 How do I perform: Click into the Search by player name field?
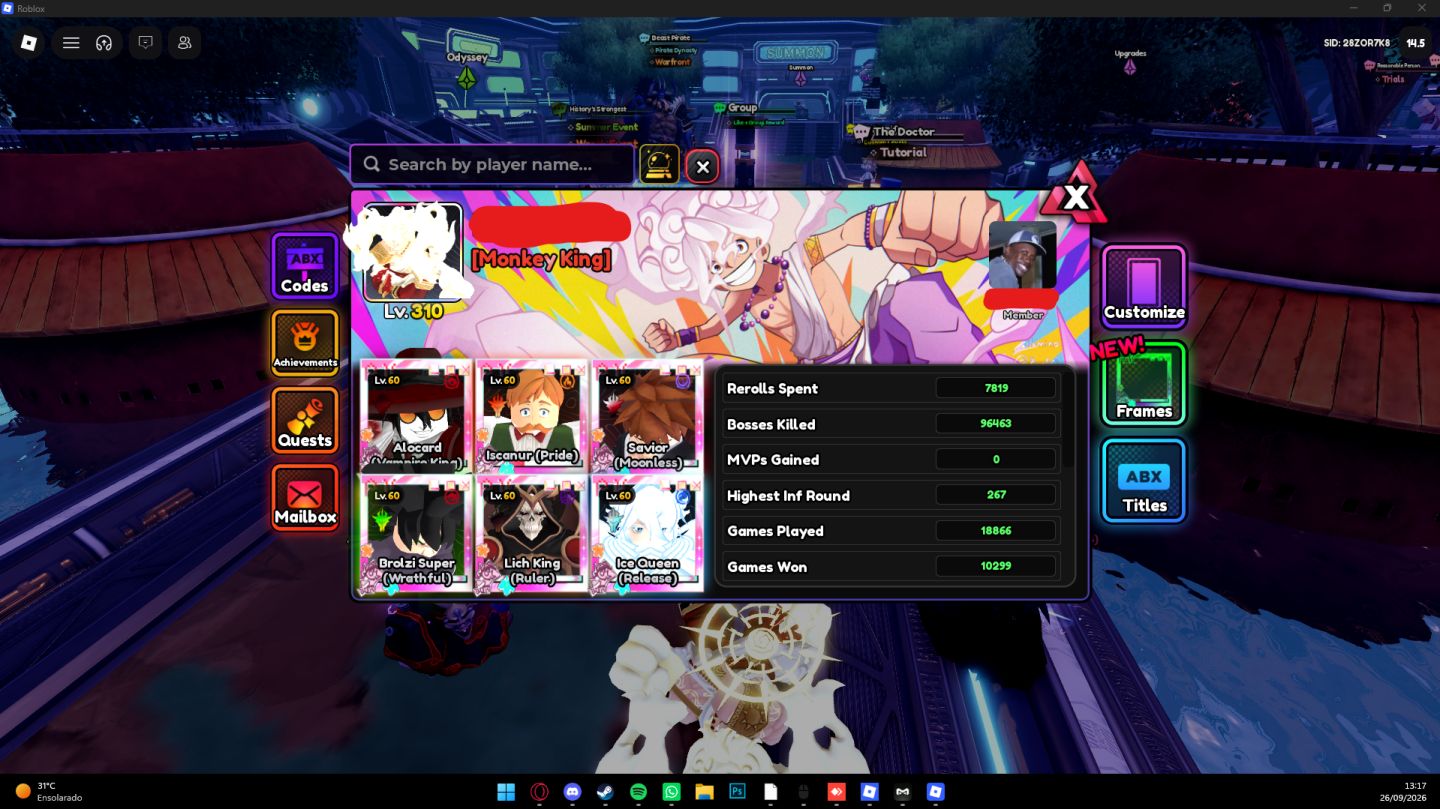point(492,165)
